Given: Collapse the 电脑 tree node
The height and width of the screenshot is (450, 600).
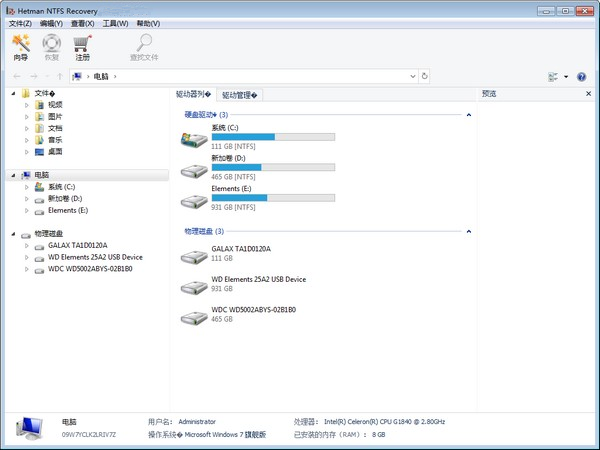Looking at the screenshot, I should 13,175.
